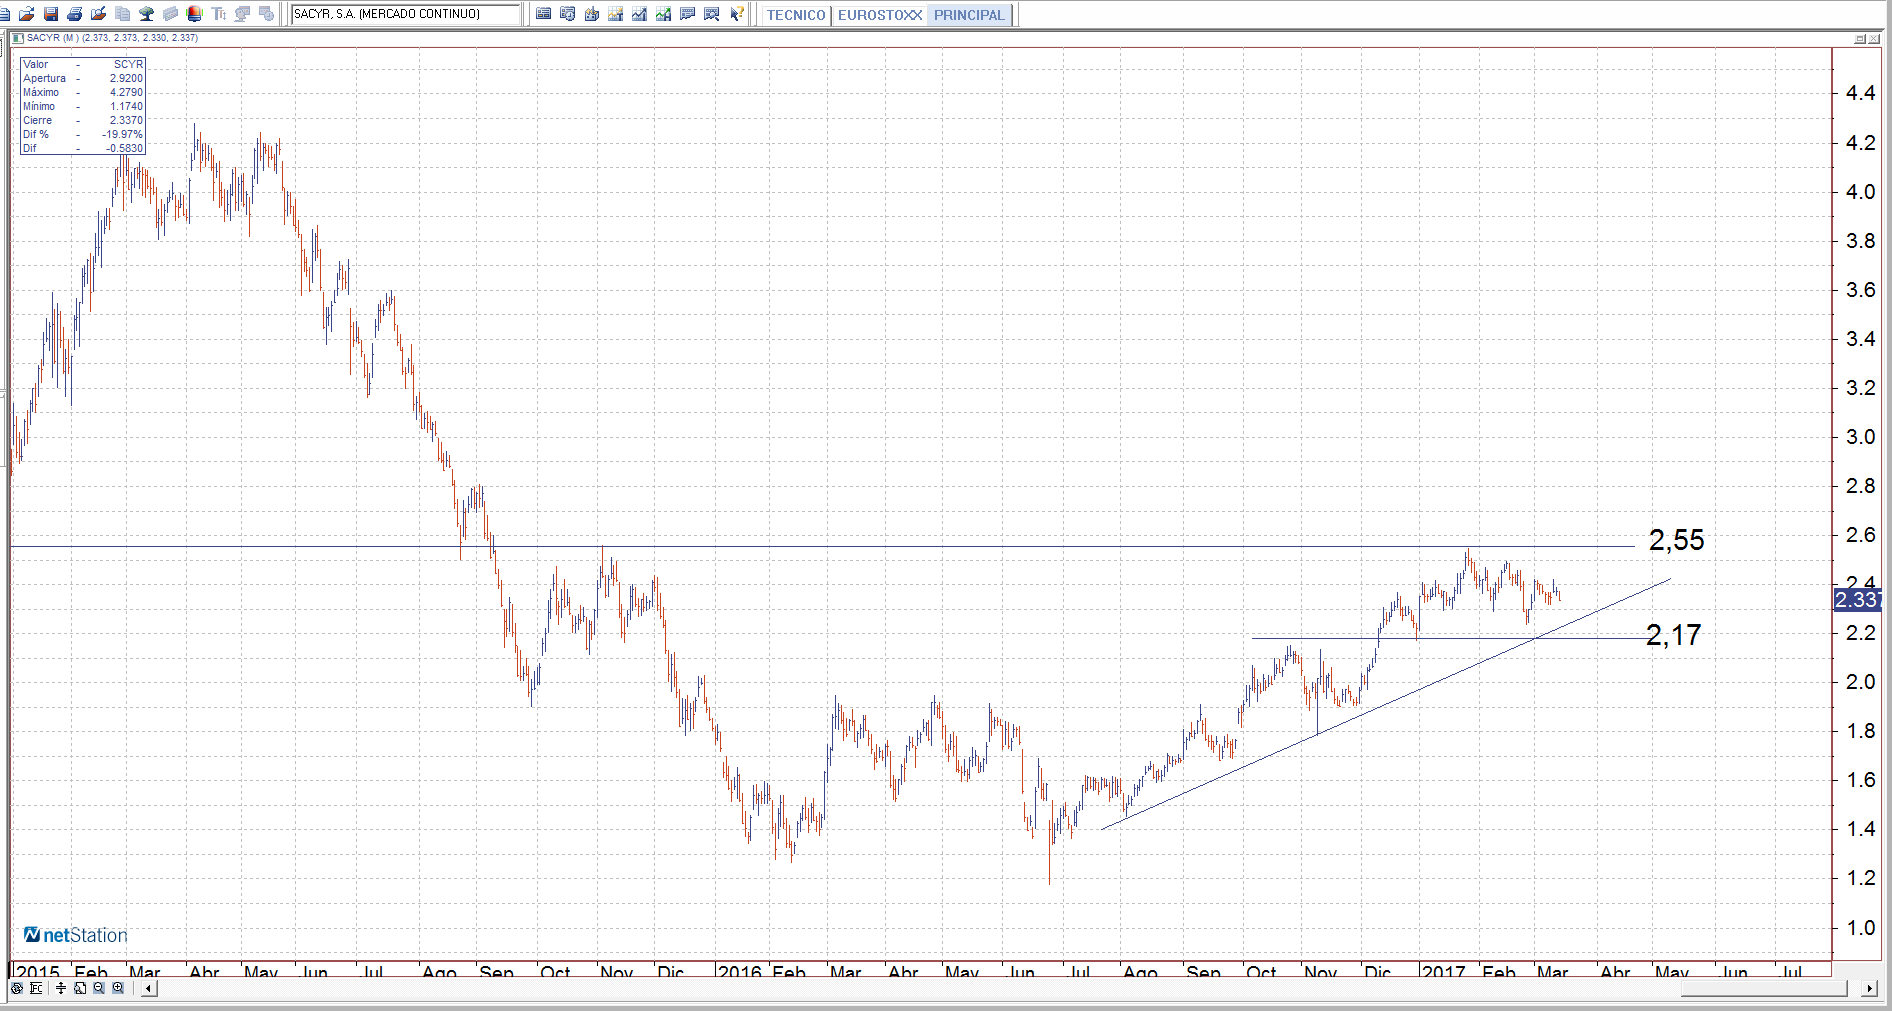1892x1011 pixels.
Task: Click the 2,55 resistance level label
Action: pyautogui.click(x=1676, y=540)
